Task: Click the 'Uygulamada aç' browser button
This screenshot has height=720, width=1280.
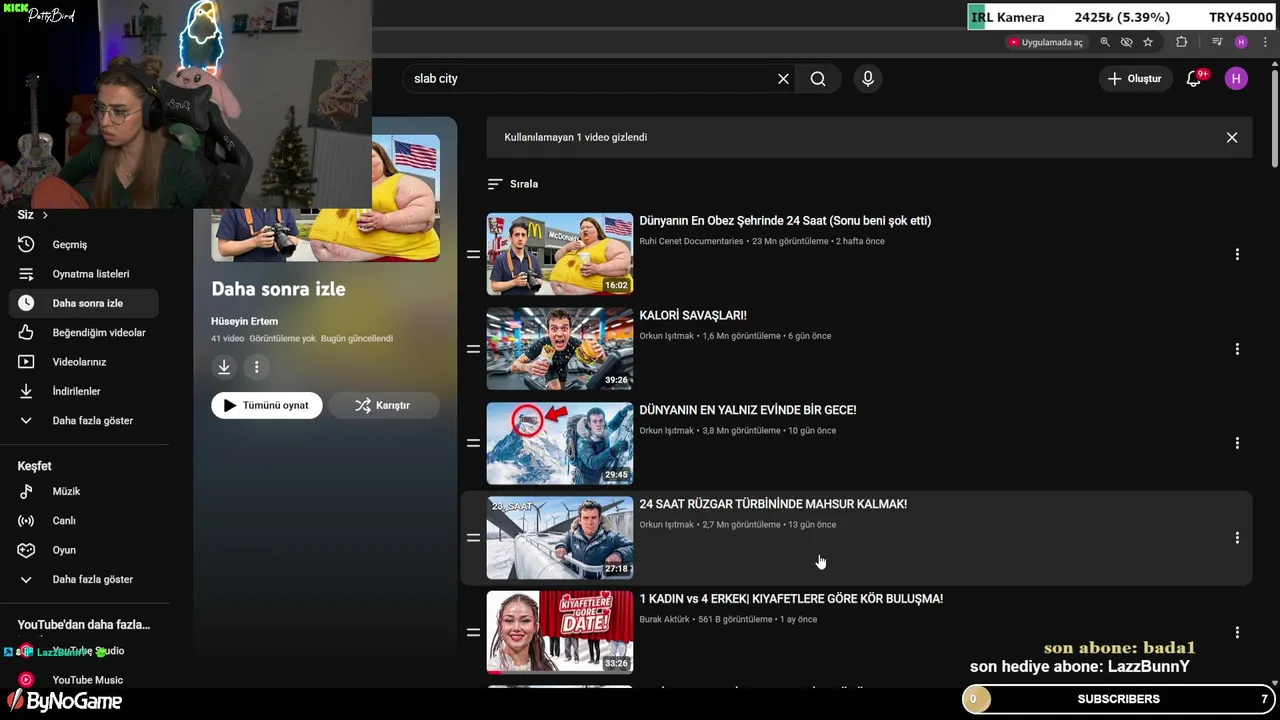Action: 1046,42
